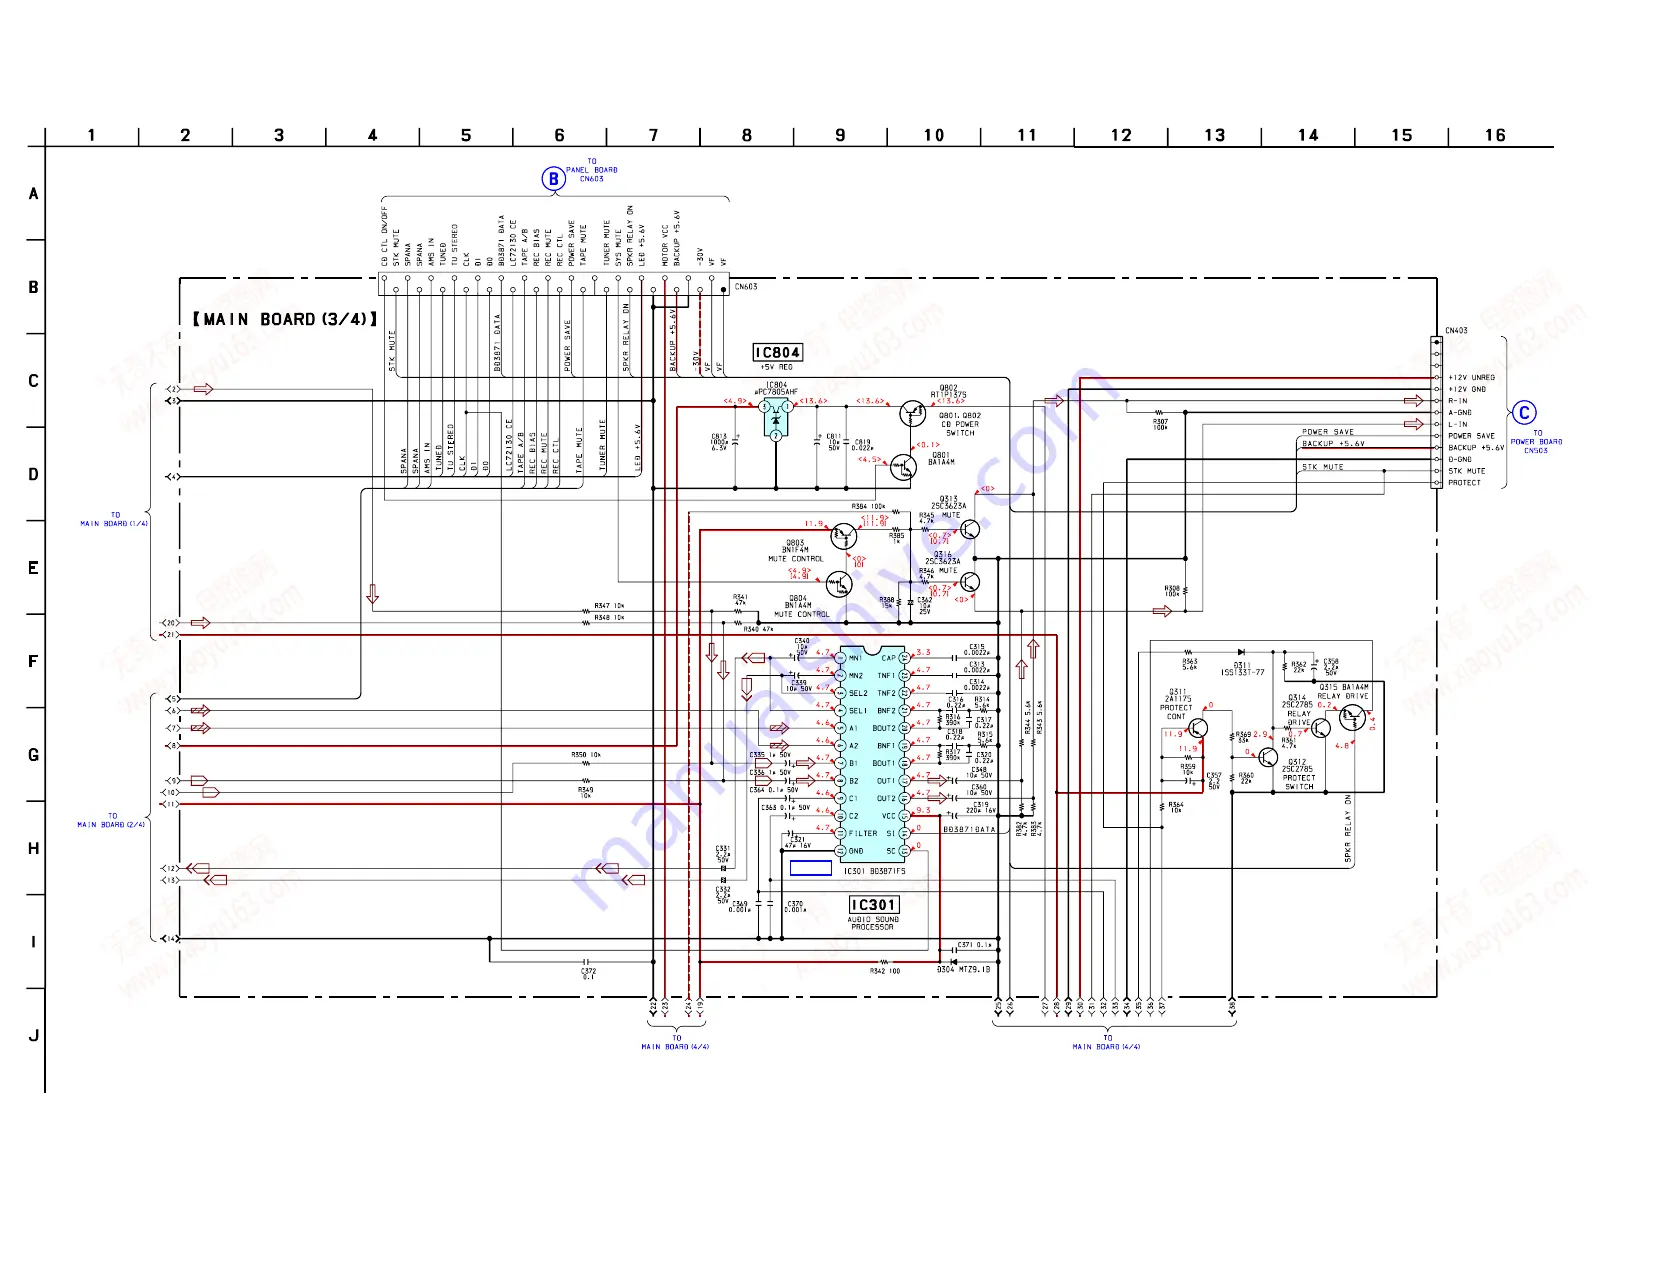Click the L-IN pin label
This screenshot has height=1263, width=1680.
tap(1458, 424)
